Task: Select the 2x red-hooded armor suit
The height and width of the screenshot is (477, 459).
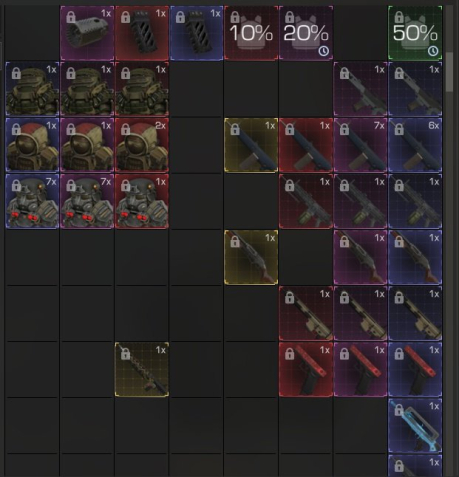Action: [142, 145]
